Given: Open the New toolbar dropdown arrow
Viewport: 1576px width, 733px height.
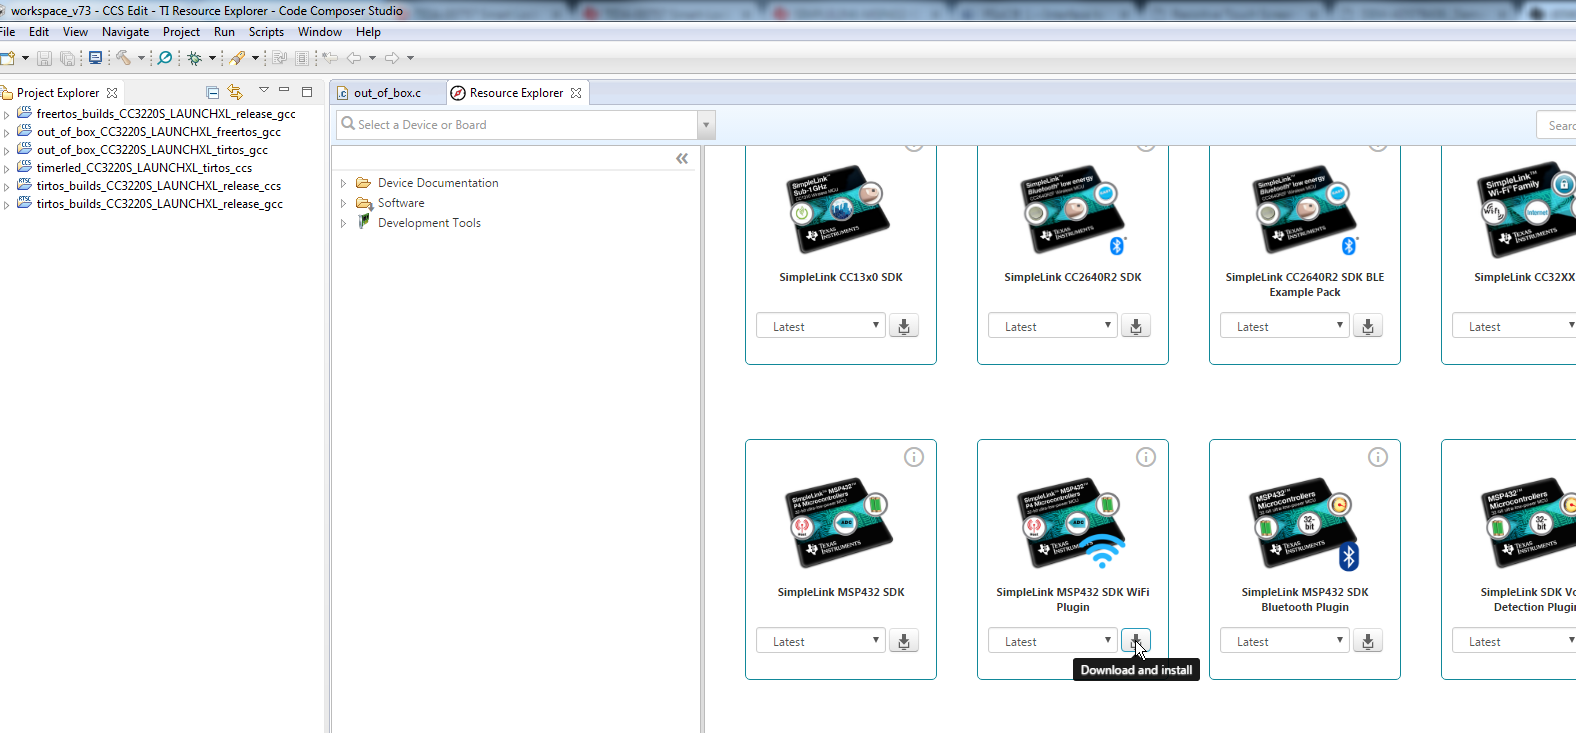Looking at the screenshot, I should coord(25,58).
